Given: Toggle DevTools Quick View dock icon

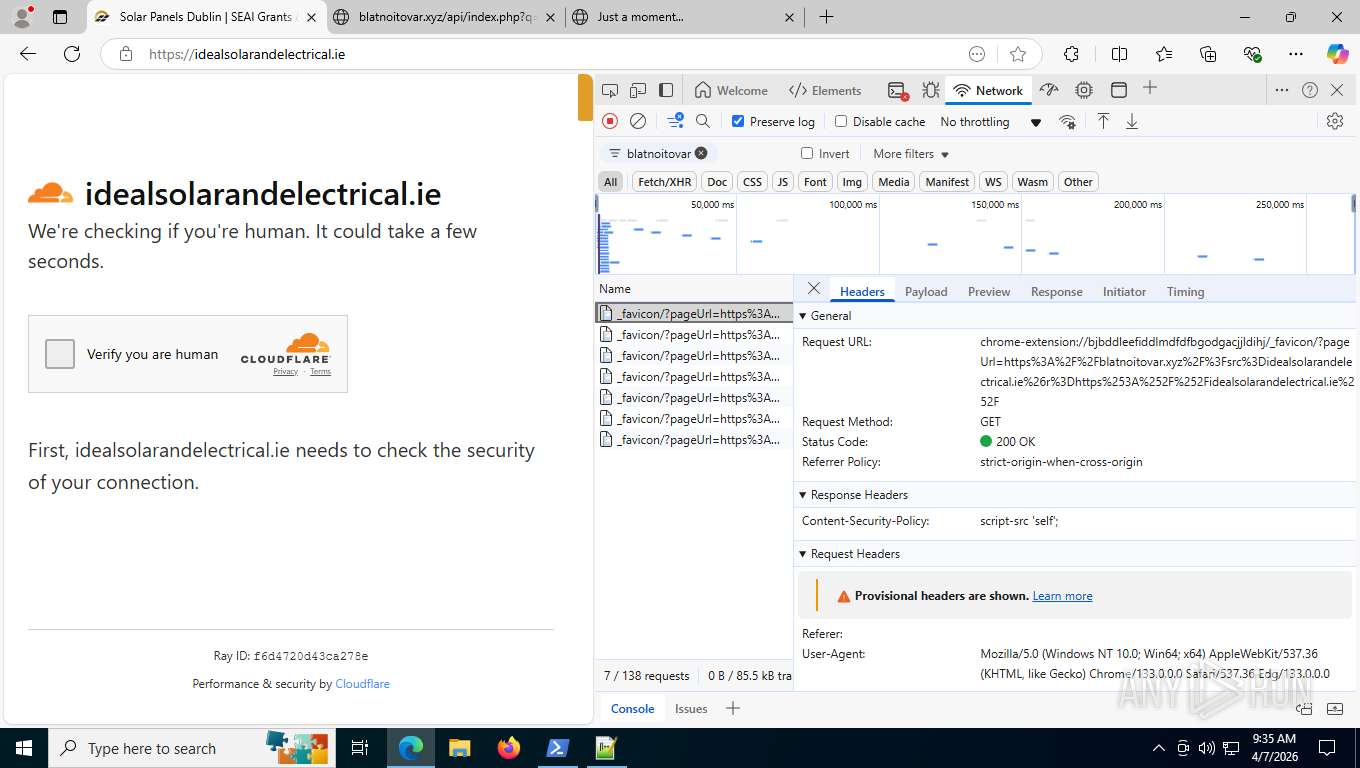Looking at the screenshot, I should [666, 90].
